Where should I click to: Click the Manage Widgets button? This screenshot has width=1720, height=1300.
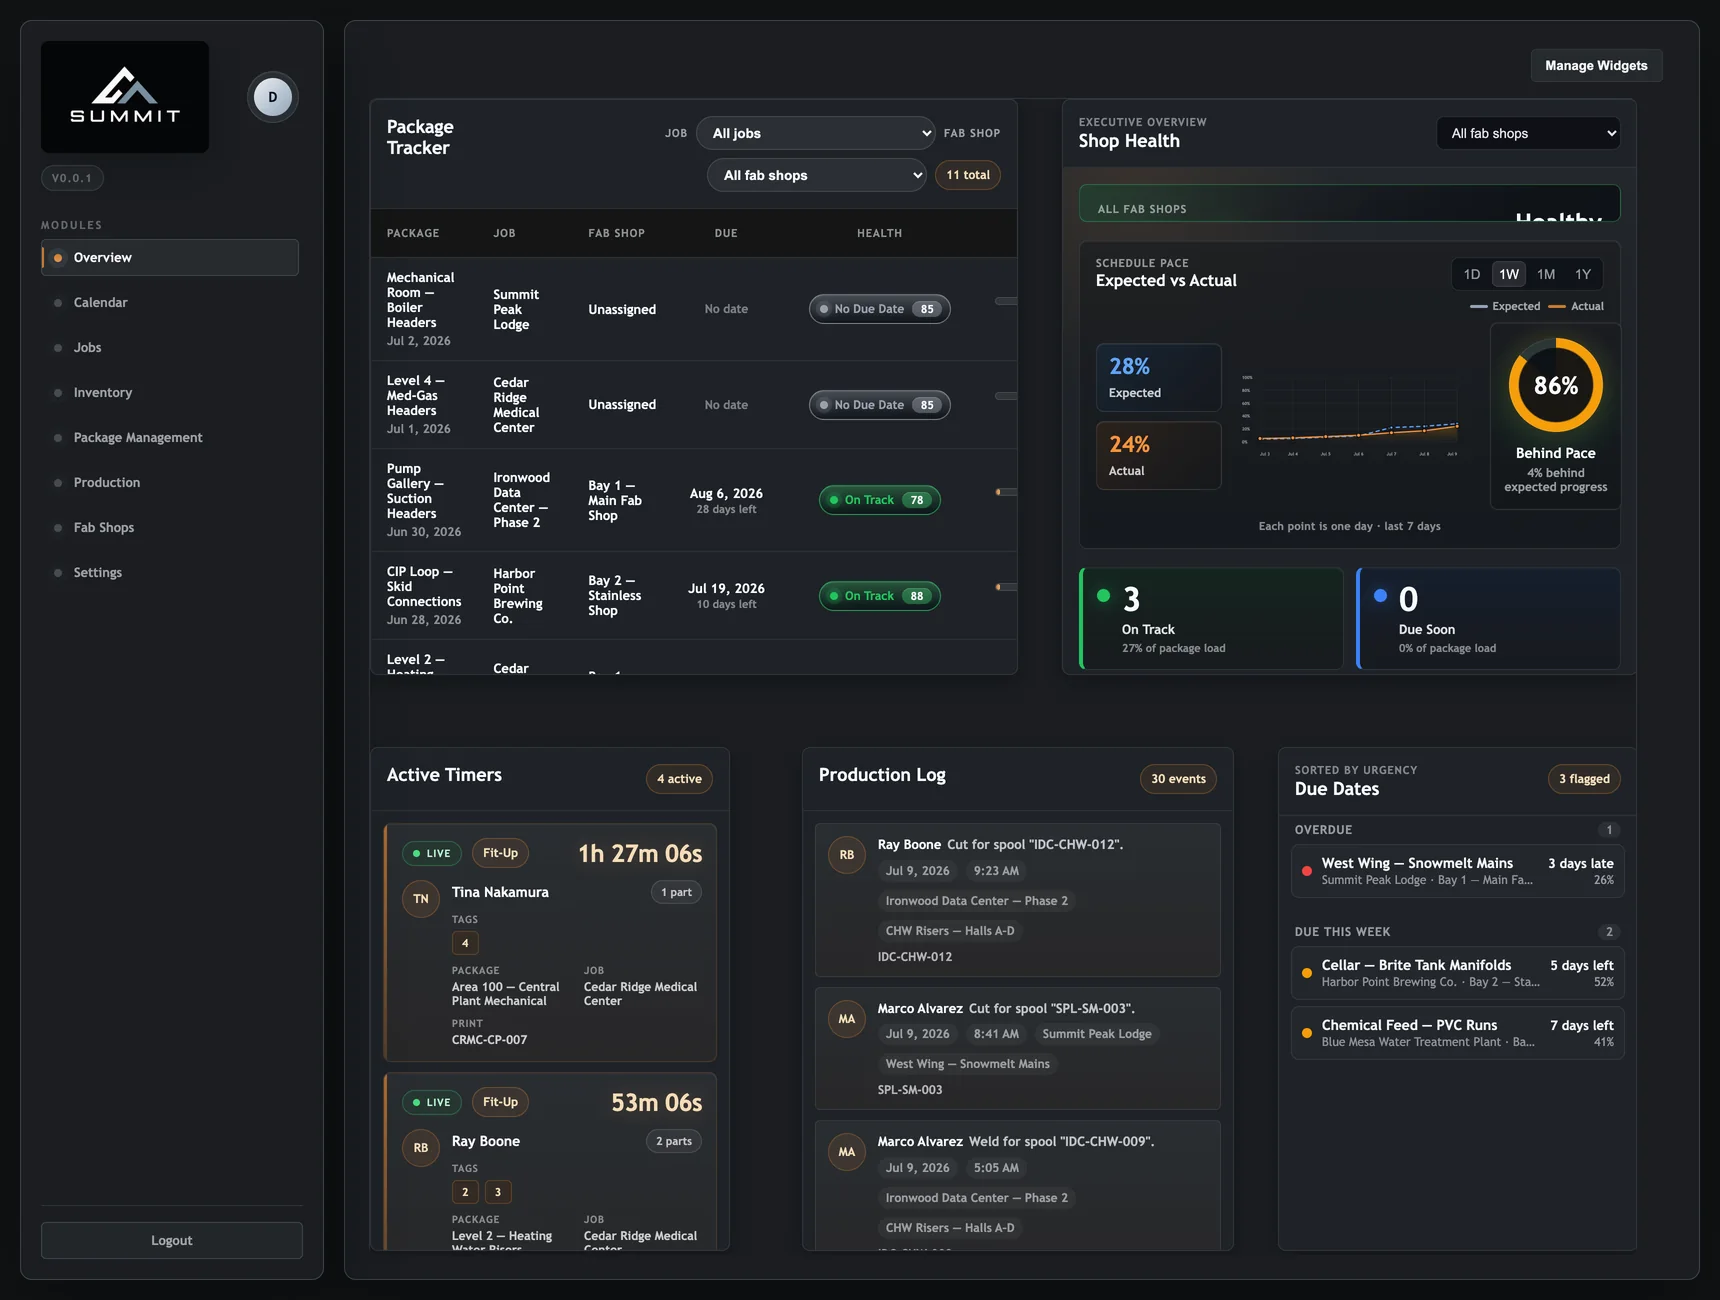[x=1596, y=65]
